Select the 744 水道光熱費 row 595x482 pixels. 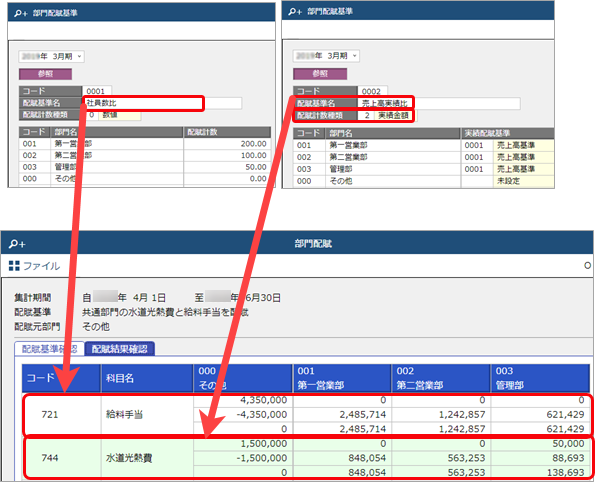coord(307,458)
